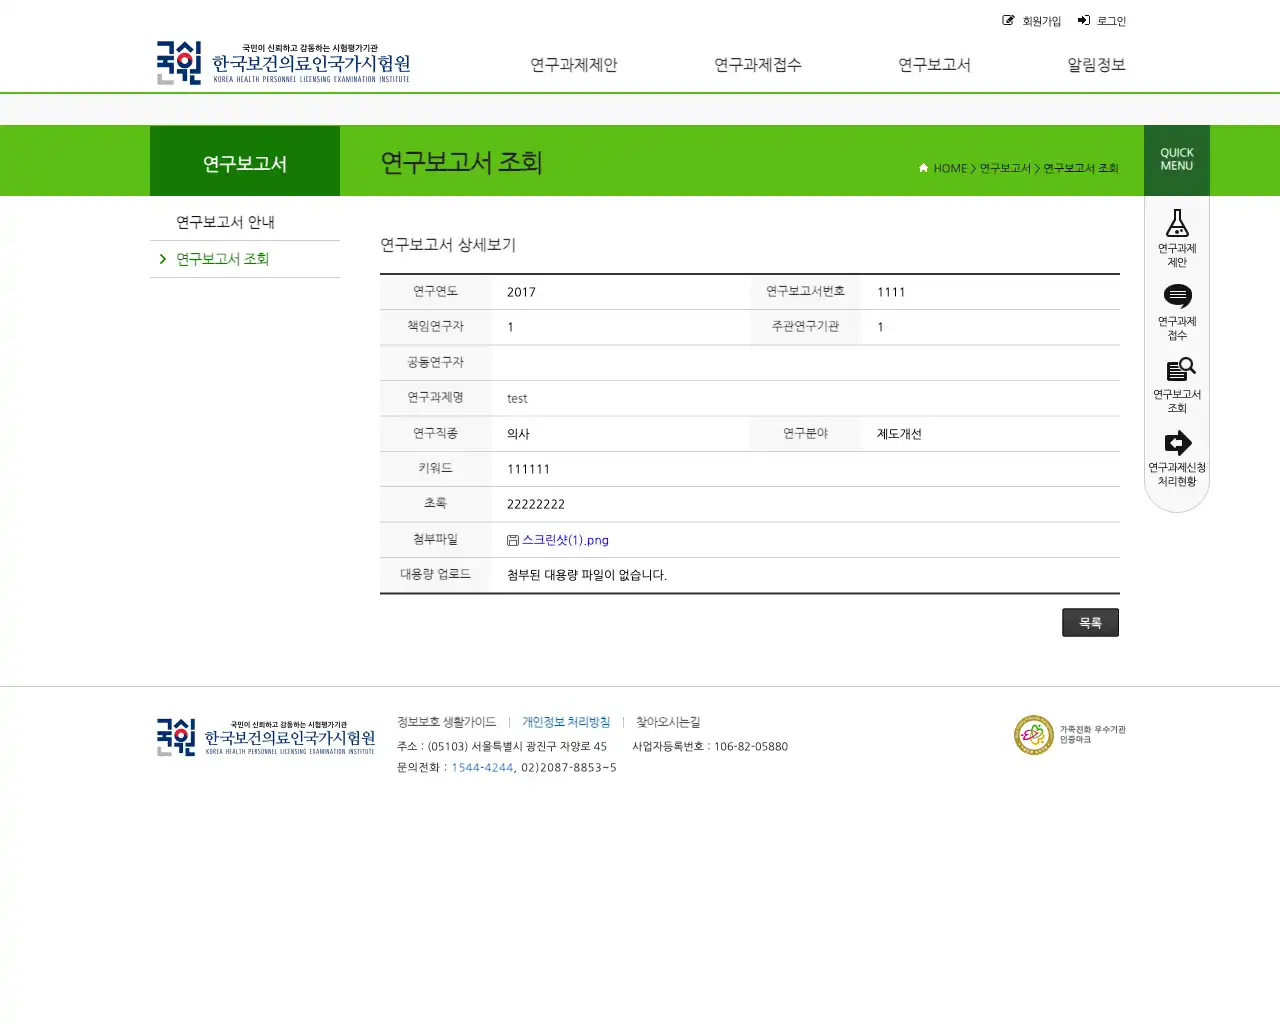Select 연구보고서 안내 in side menu
This screenshot has width=1280, height=1024.
[225, 222]
